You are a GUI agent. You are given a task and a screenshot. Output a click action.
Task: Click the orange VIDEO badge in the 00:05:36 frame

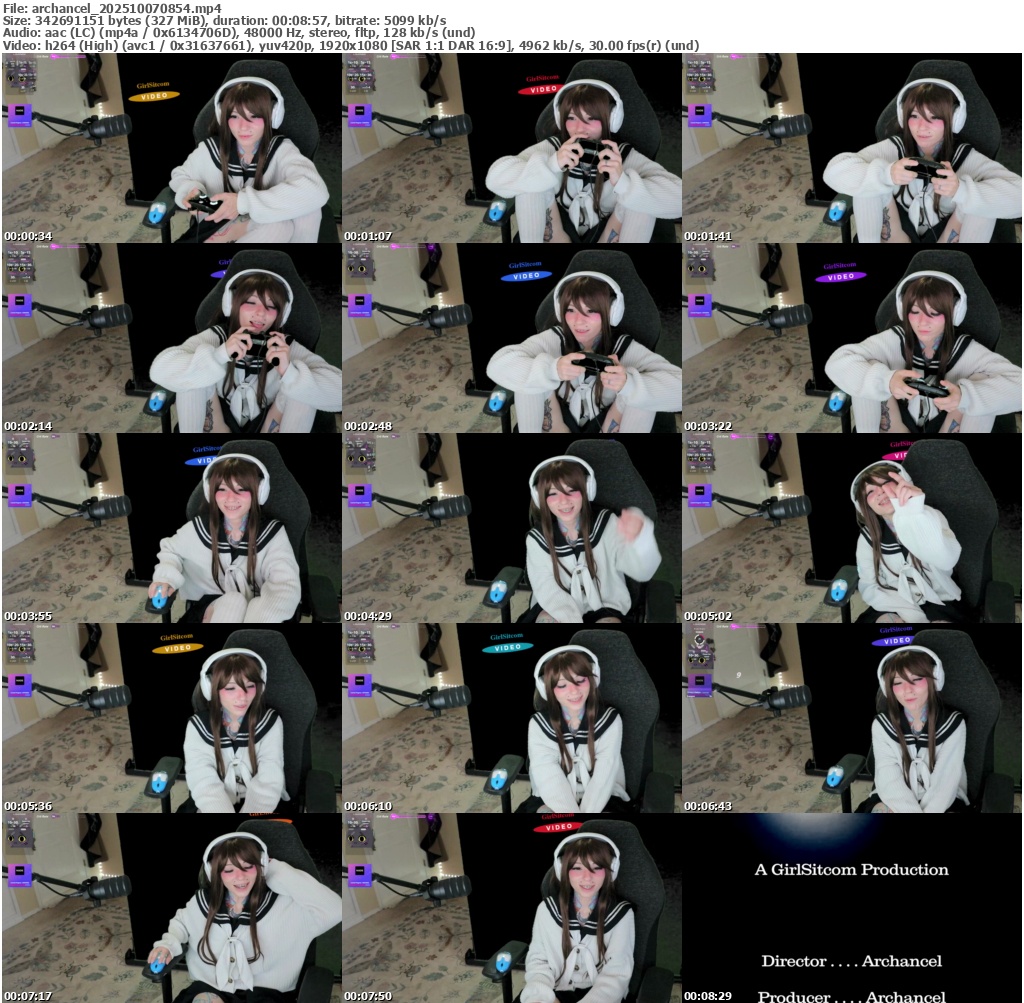pos(177,647)
